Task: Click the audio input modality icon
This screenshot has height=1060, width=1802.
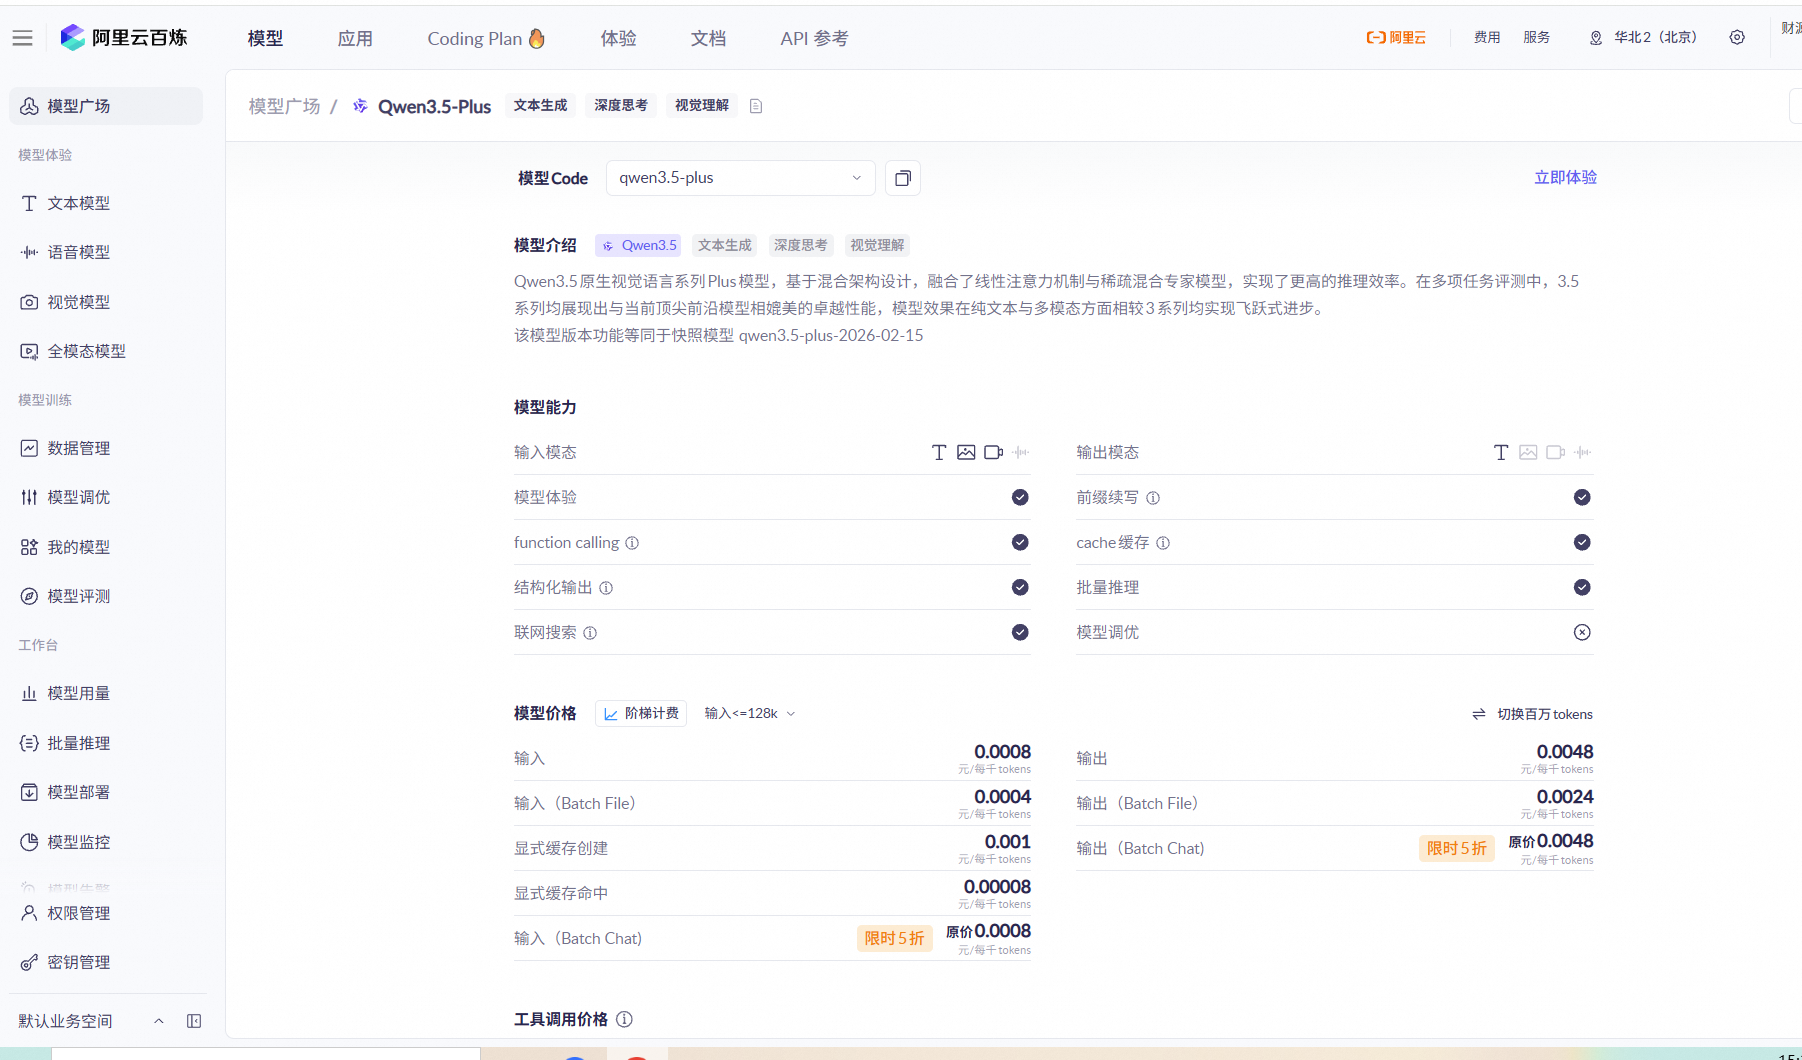Action: [1021, 452]
